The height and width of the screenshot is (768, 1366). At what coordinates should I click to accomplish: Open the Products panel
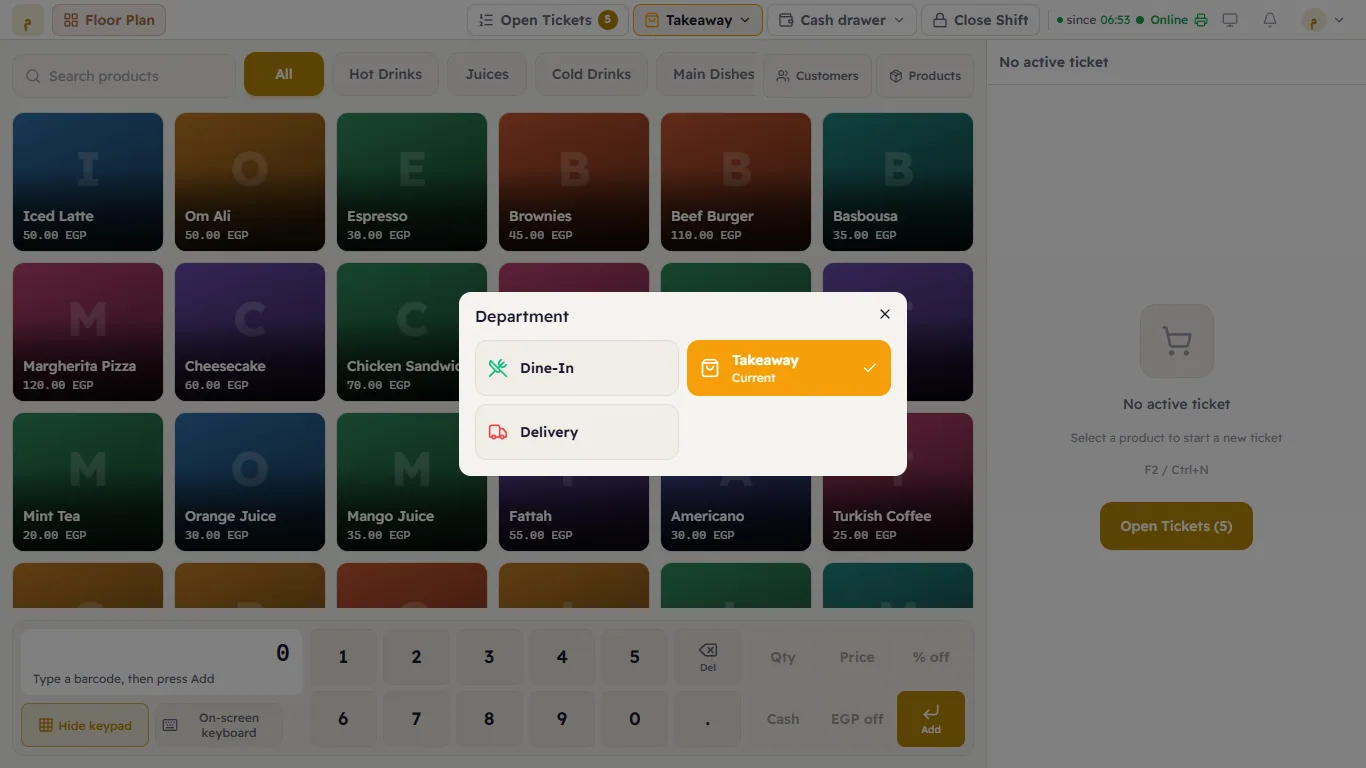click(925, 76)
